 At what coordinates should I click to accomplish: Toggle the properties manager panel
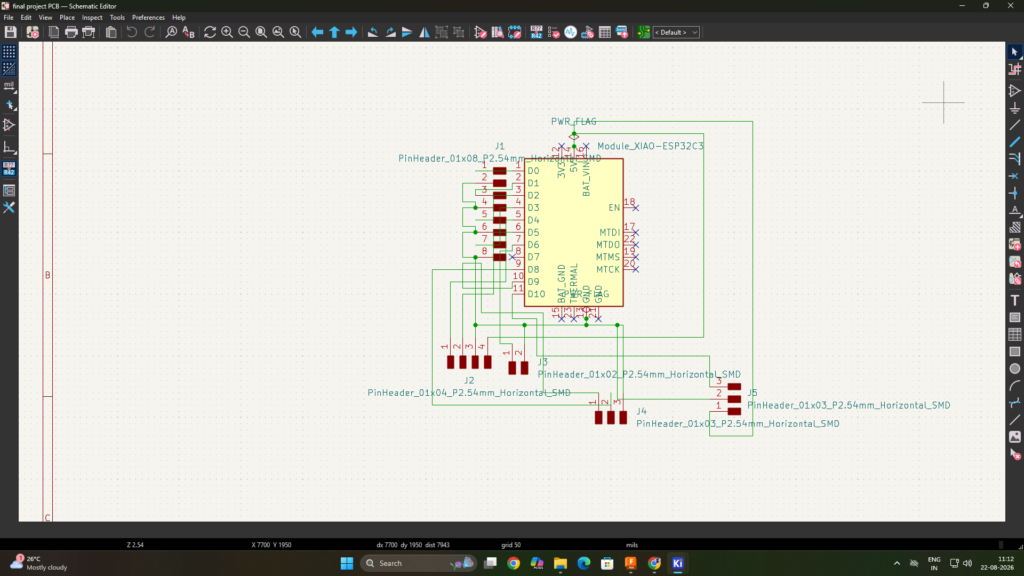pyautogui.click(x=9, y=208)
